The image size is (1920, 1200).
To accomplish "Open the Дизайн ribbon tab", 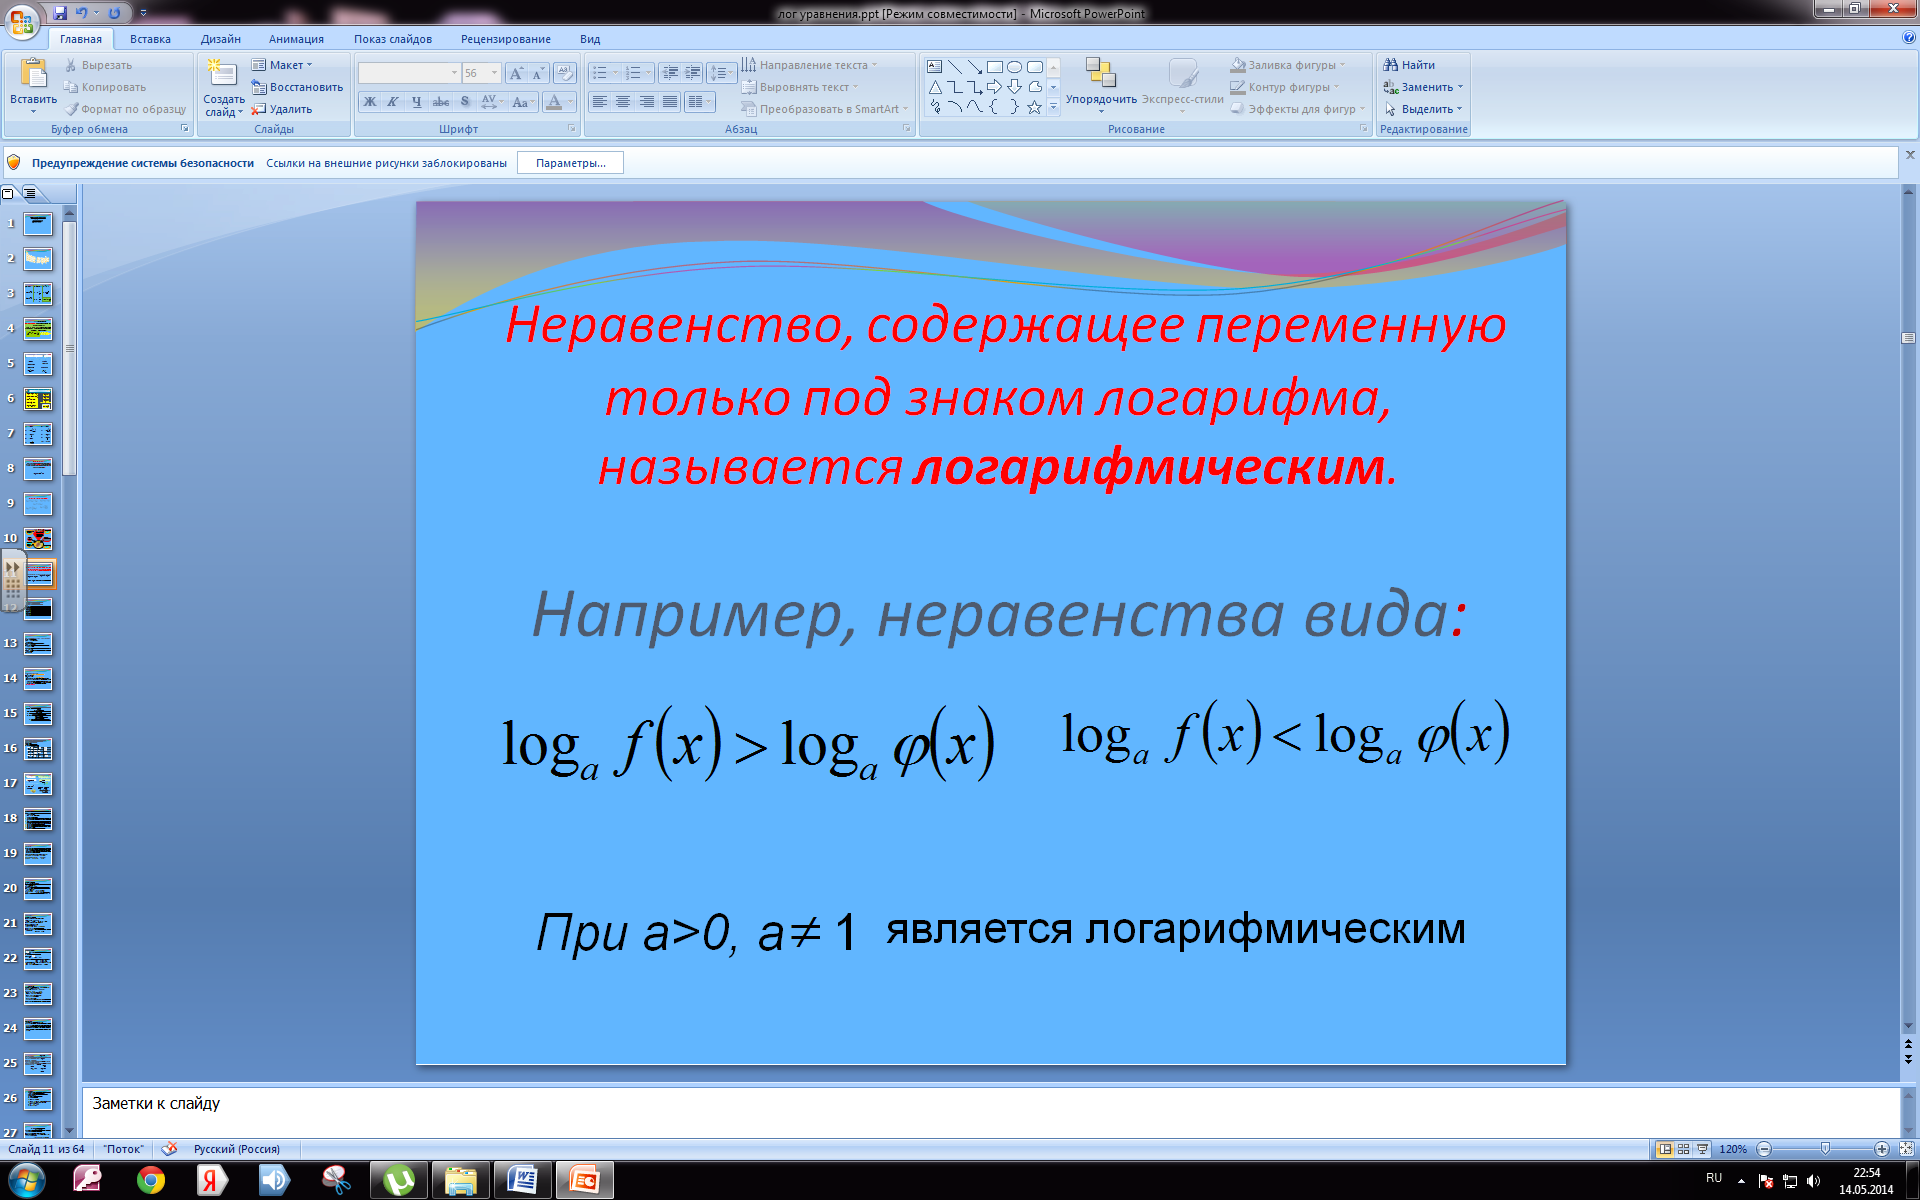I will (x=220, y=39).
